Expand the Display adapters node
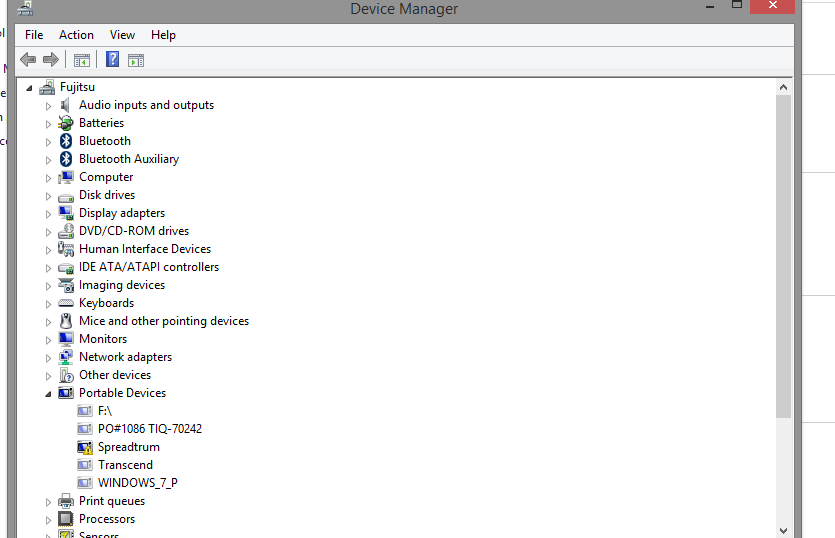 click(48, 213)
